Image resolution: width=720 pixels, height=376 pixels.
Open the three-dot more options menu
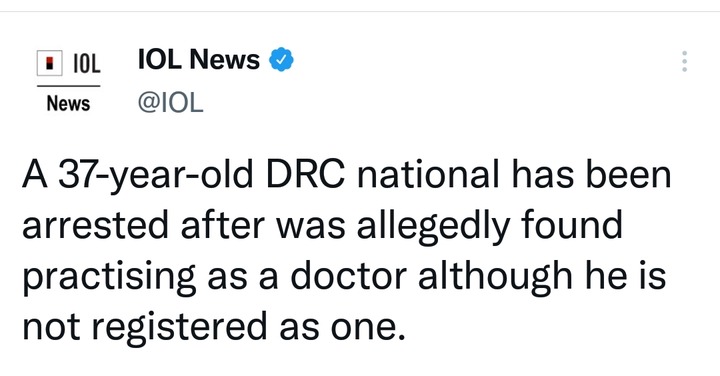click(x=684, y=61)
